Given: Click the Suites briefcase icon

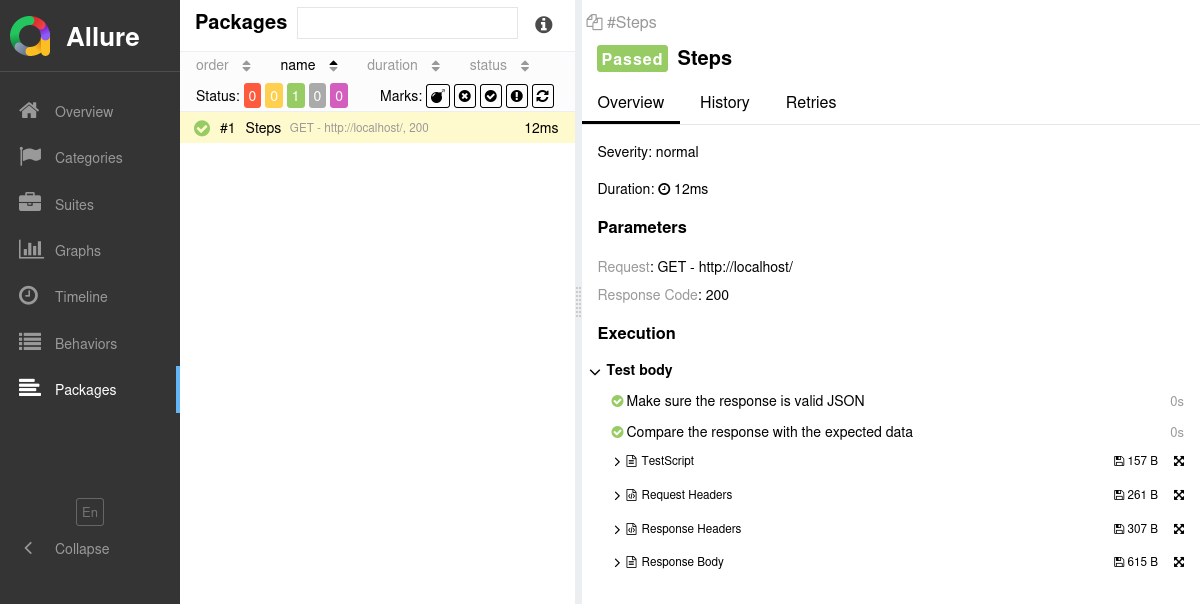Looking at the screenshot, I should click(30, 203).
